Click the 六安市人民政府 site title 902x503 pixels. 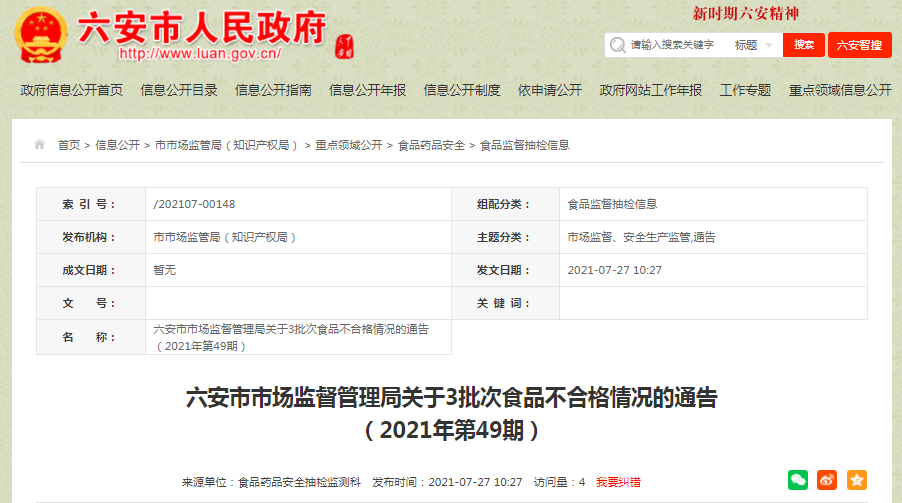point(202,28)
